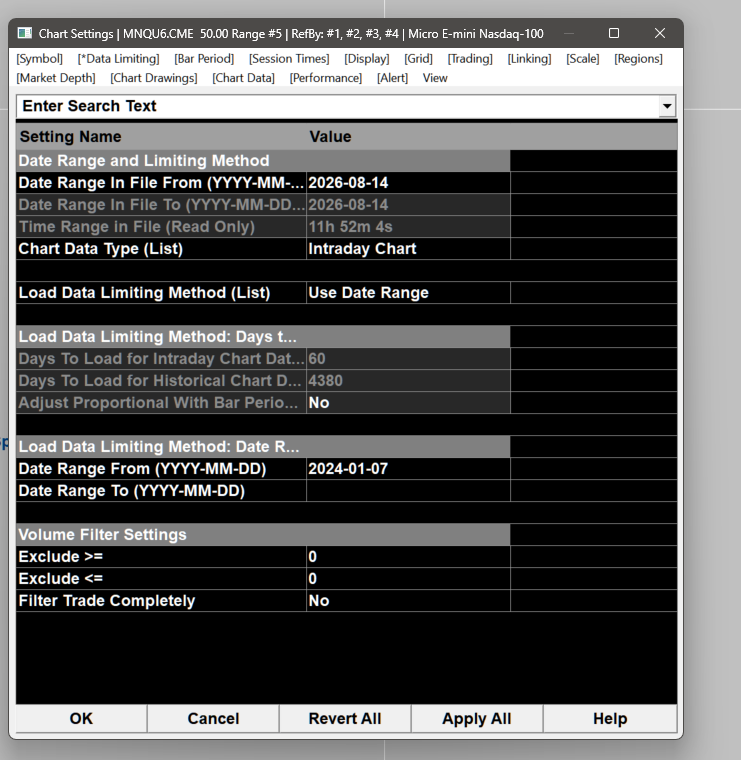Switch to the [Performance] tab
741x760 pixels.
pyautogui.click(x=326, y=78)
